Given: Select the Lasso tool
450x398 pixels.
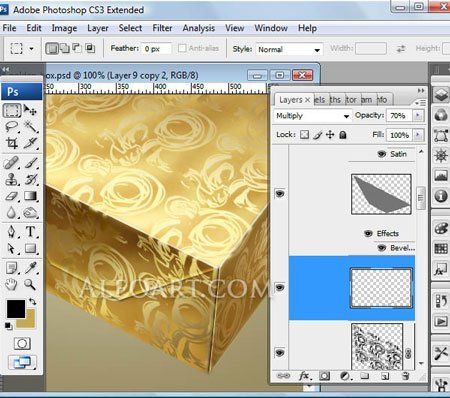Looking at the screenshot, I should point(12,127).
